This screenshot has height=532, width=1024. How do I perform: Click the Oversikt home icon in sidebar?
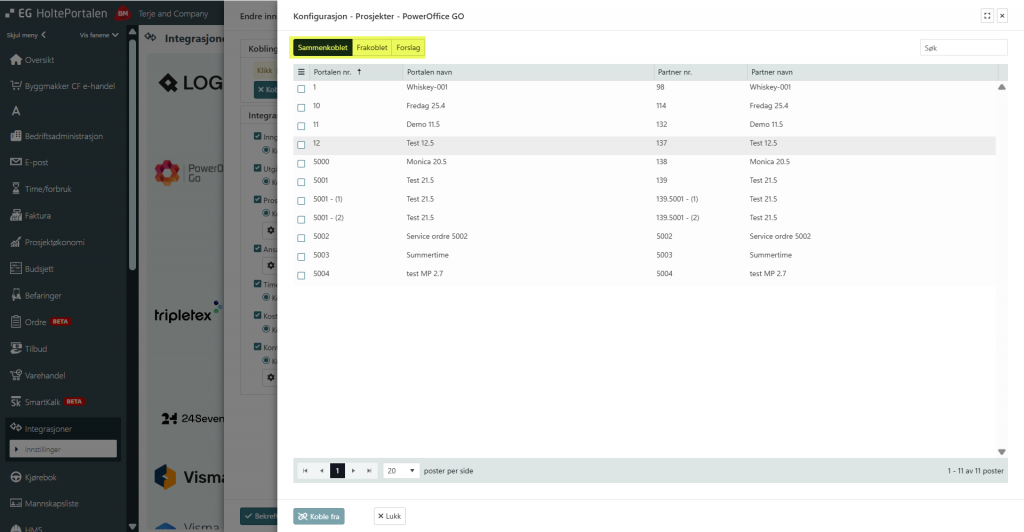[16, 59]
